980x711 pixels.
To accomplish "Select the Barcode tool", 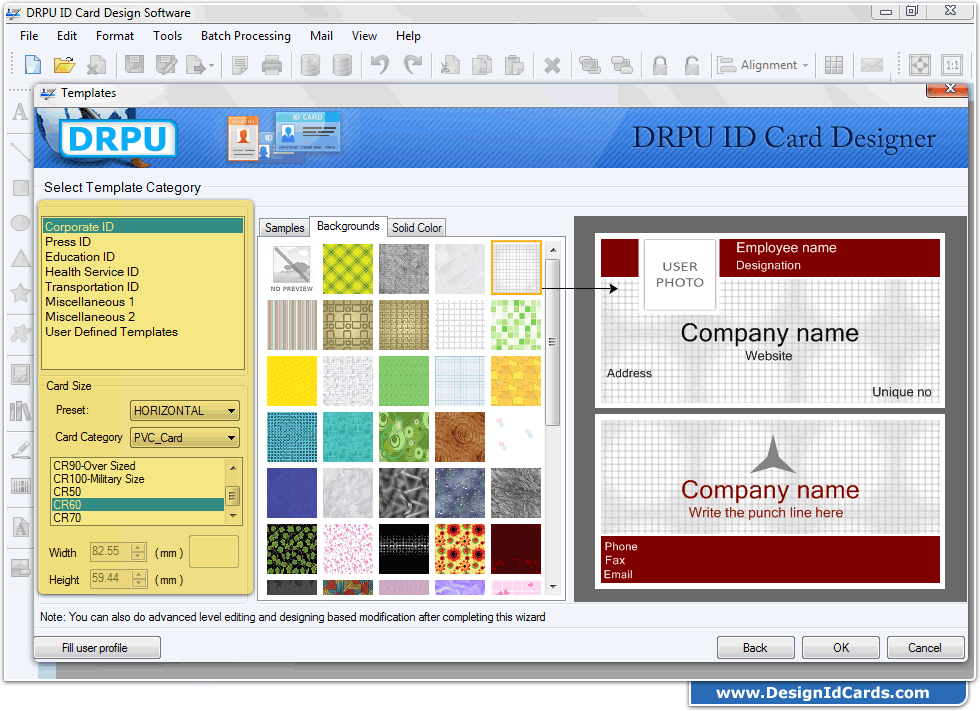I will coord(19,485).
